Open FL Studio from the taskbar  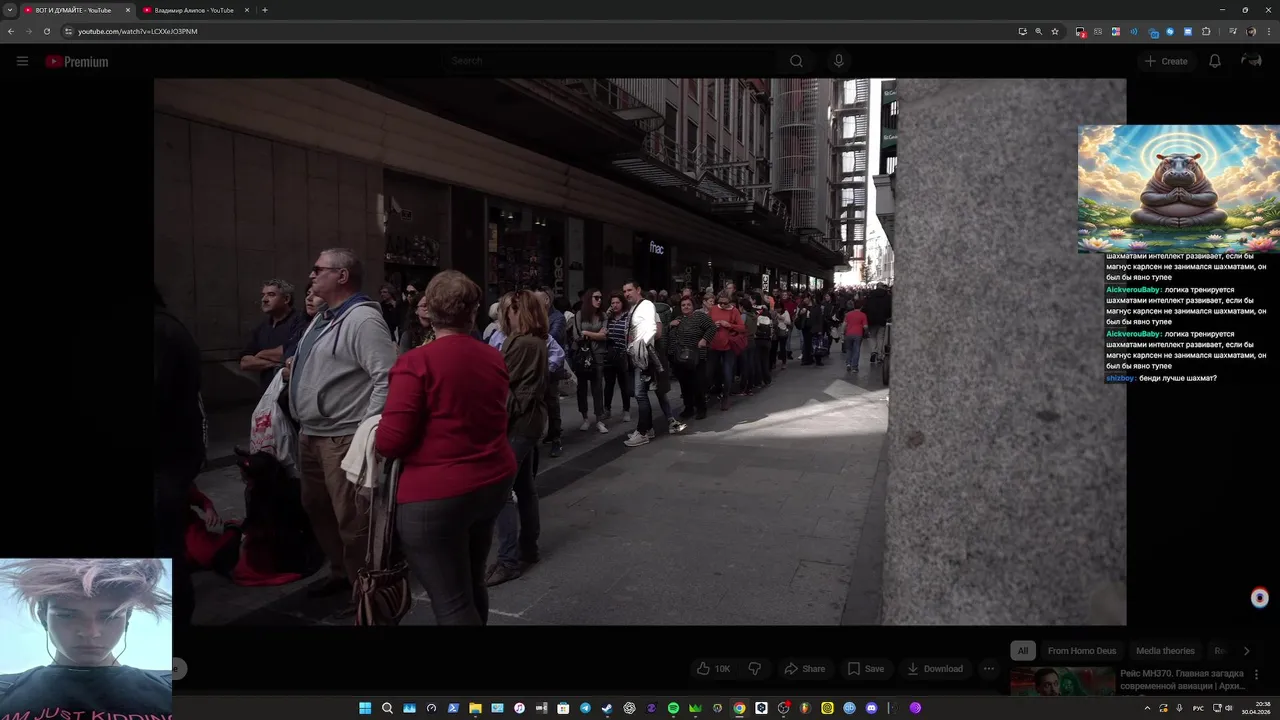pyautogui.click(x=804, y=708)
